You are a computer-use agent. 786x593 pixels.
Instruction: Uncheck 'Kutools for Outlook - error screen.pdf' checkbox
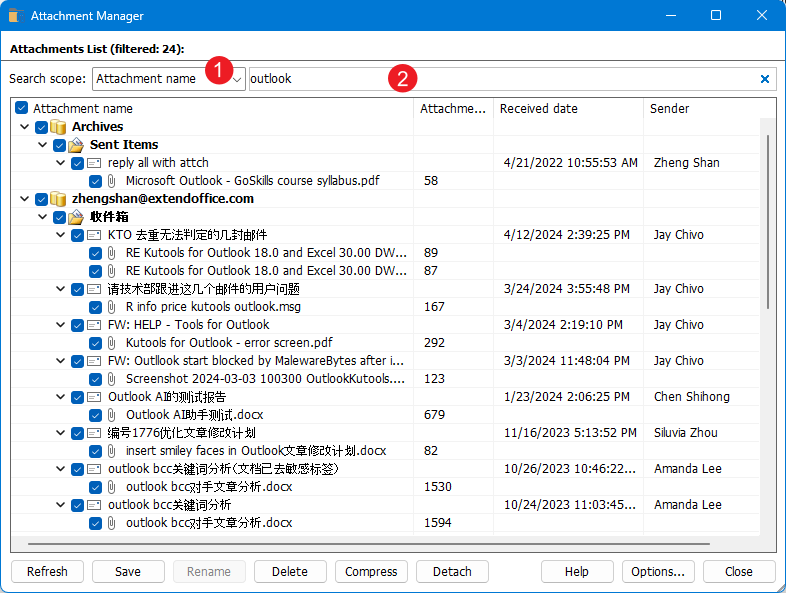[x=95, y=343]
